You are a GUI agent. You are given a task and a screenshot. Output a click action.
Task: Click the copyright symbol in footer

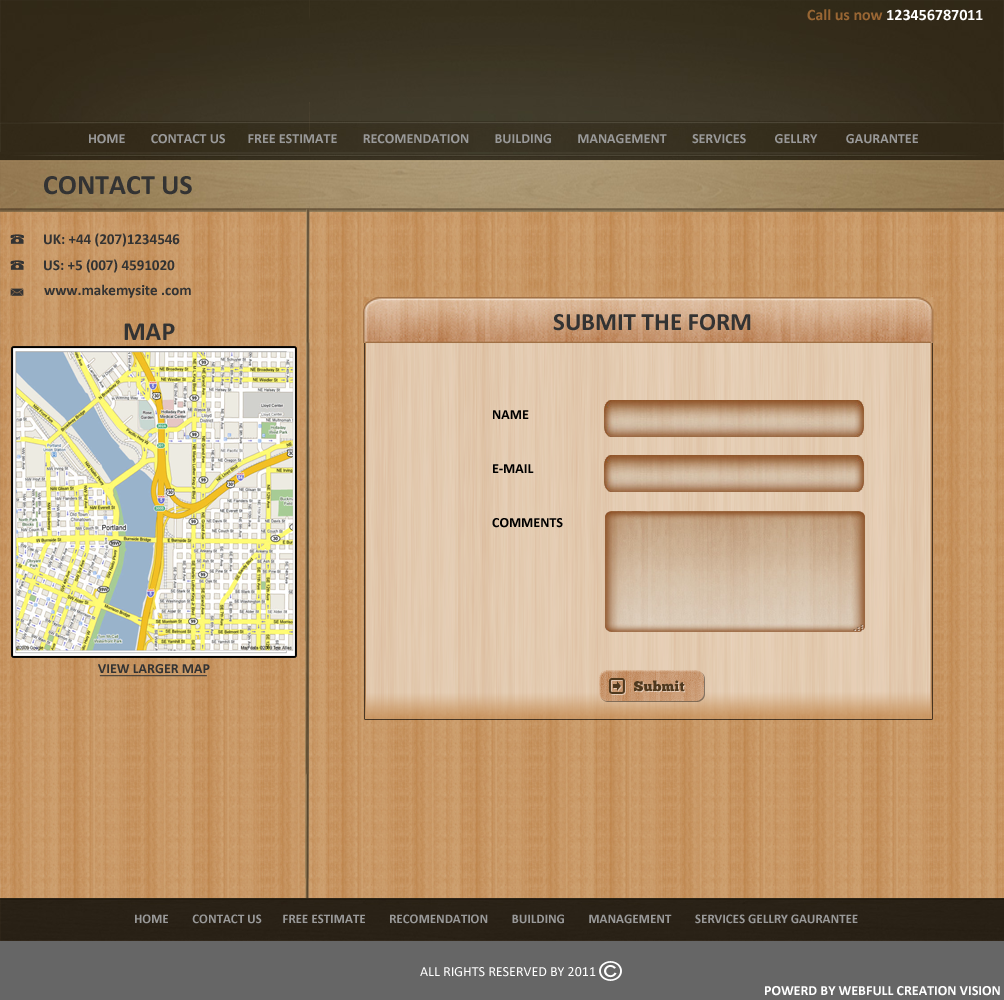point(610,971)
